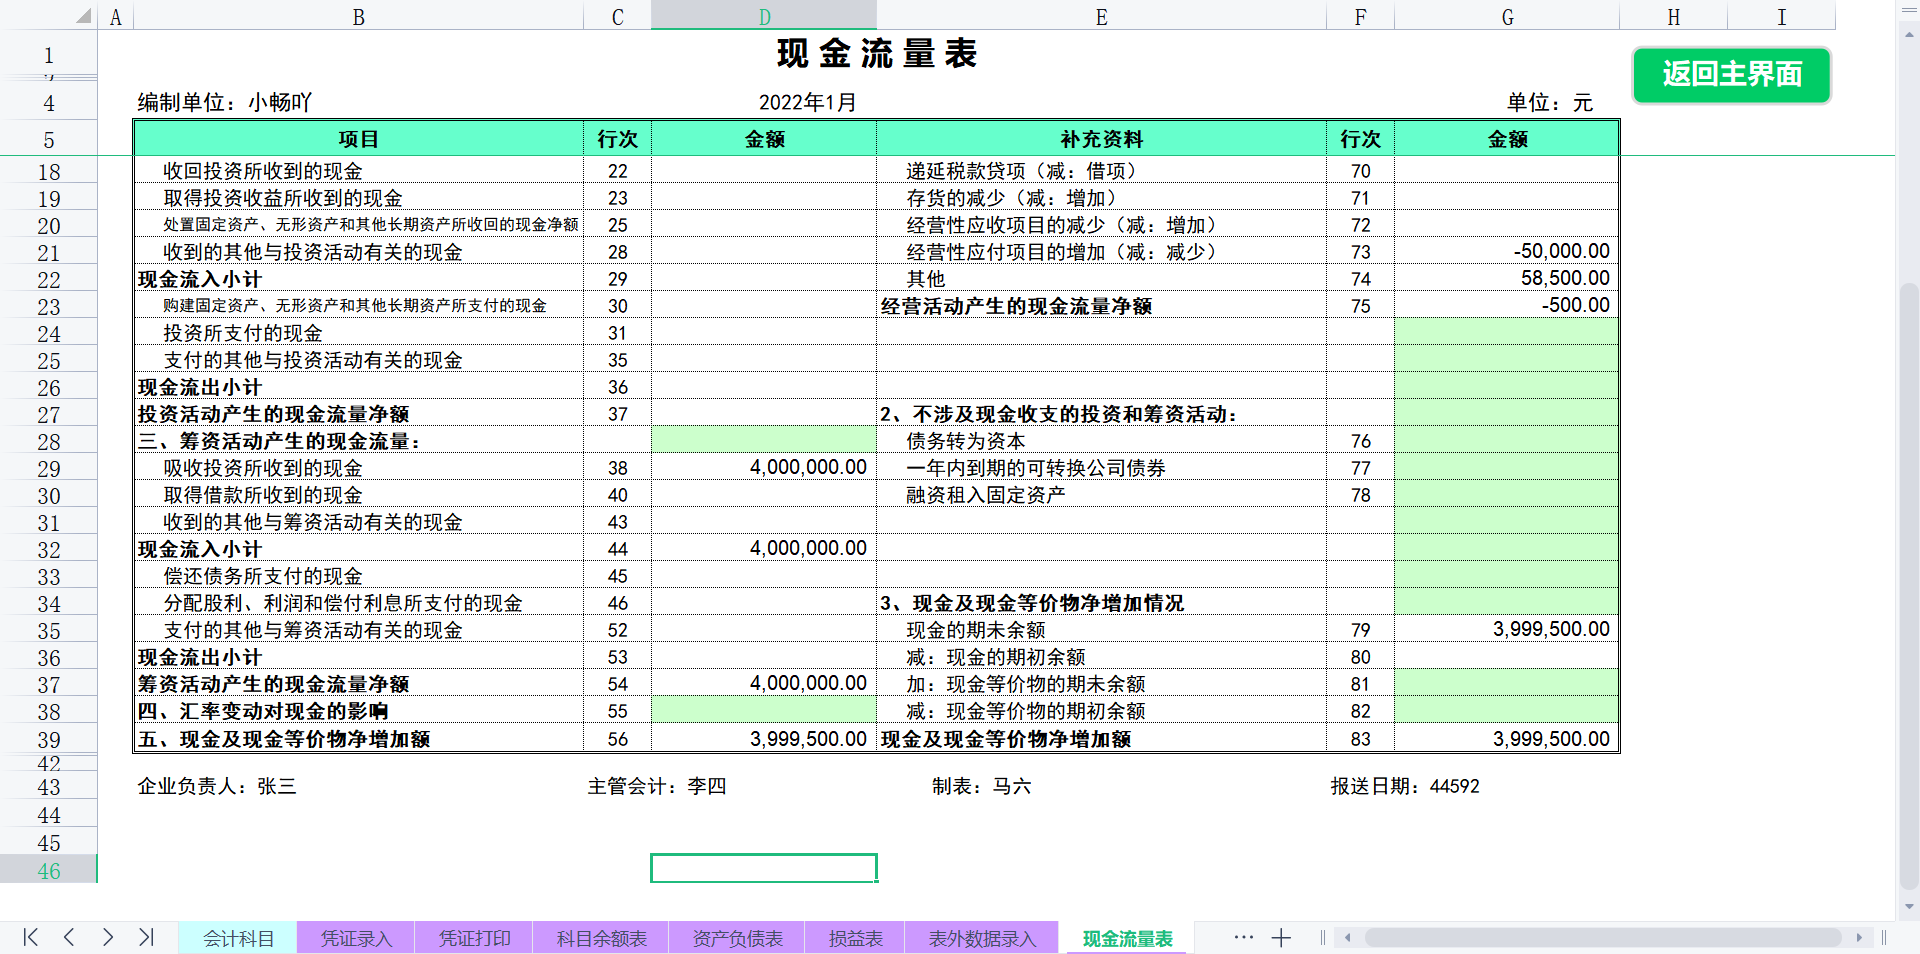Image resolution: width=1920 pixels, height=954 pixels.
Task: Select the next sheet arrow icon
Action: (x=107, y=937)
